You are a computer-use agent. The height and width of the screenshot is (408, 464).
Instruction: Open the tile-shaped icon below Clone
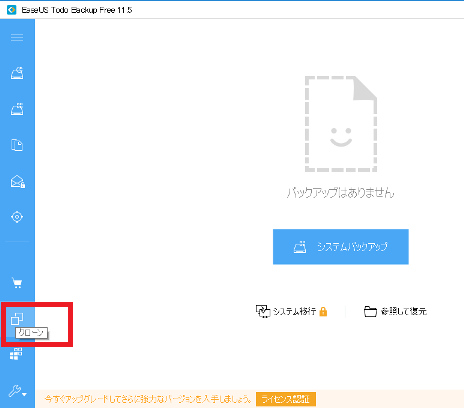coord(16,354)
